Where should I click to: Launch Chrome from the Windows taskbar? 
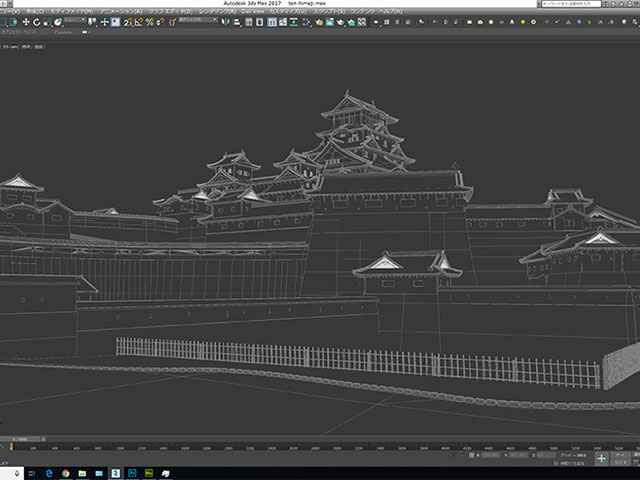pyautogui.click(x=66, y=471)
